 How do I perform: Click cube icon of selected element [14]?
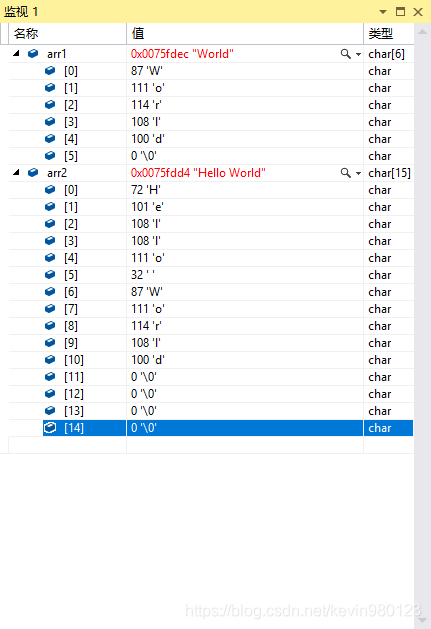tap(50, 428)
